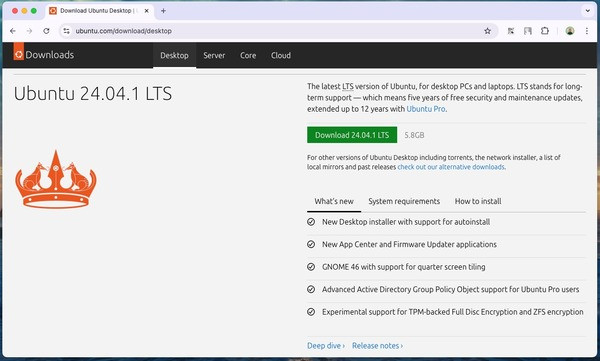Click the Ubuntu logo beside Downloads
The image size is (600, 361).
18,52
